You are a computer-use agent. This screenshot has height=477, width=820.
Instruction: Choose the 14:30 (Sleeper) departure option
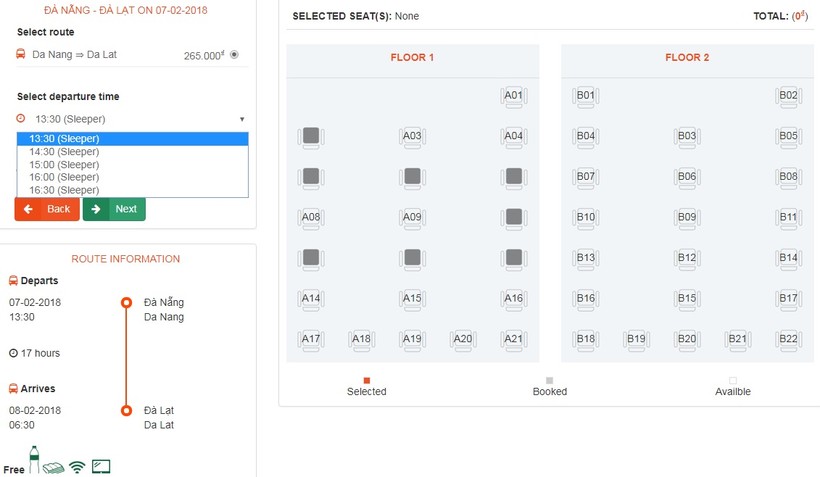pyautogui.click(x=64, y=152)
